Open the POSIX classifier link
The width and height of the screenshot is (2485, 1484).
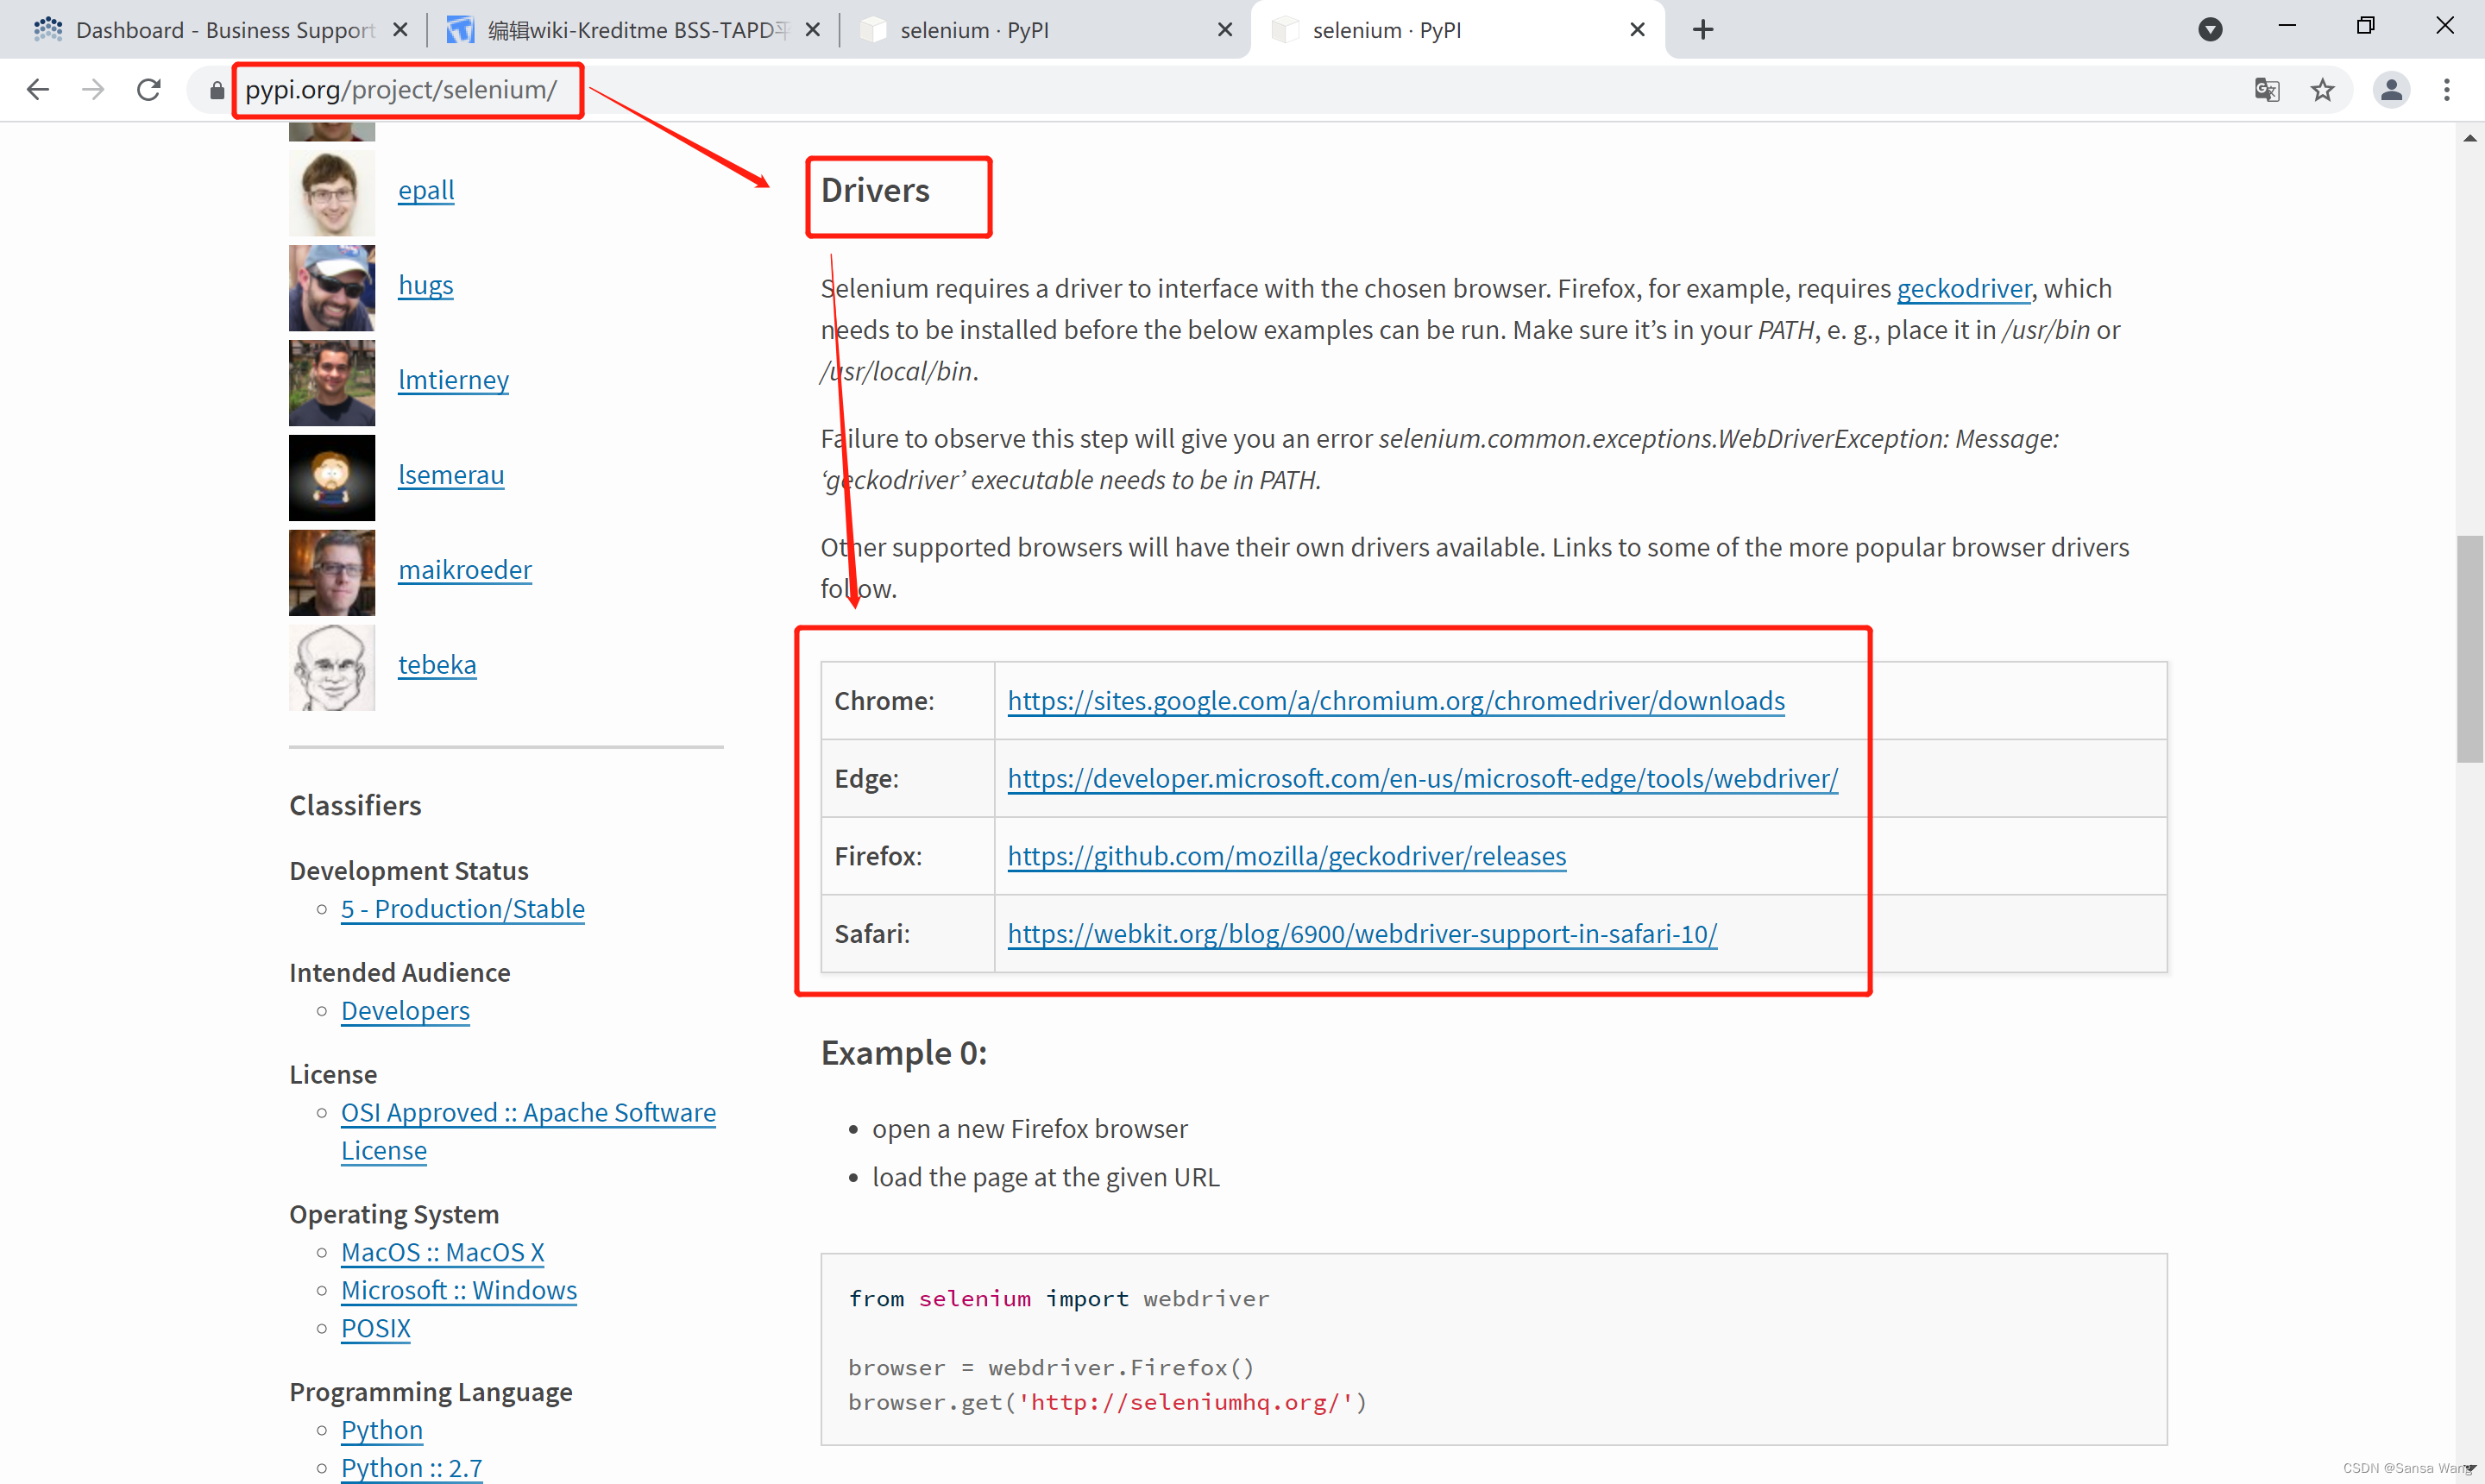pyautogui.click(x=376, y=1329)
